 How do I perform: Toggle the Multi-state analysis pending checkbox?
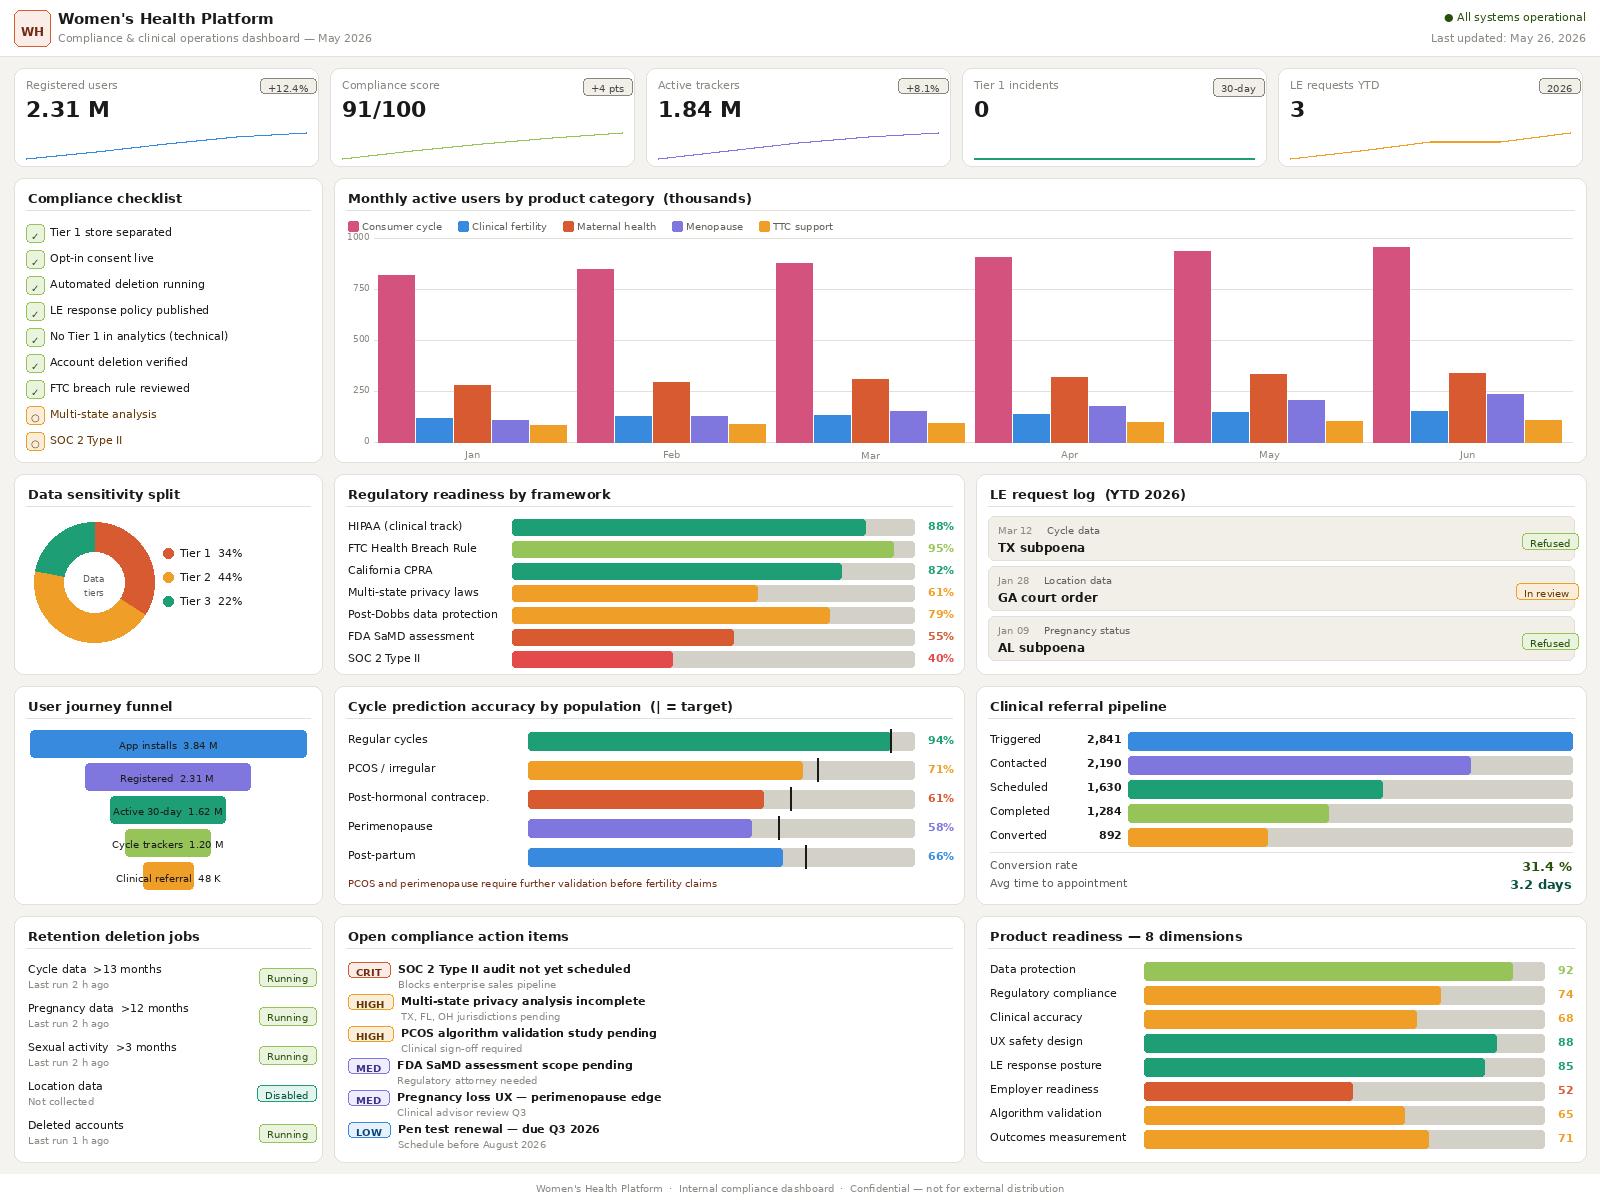click(35, 415)
